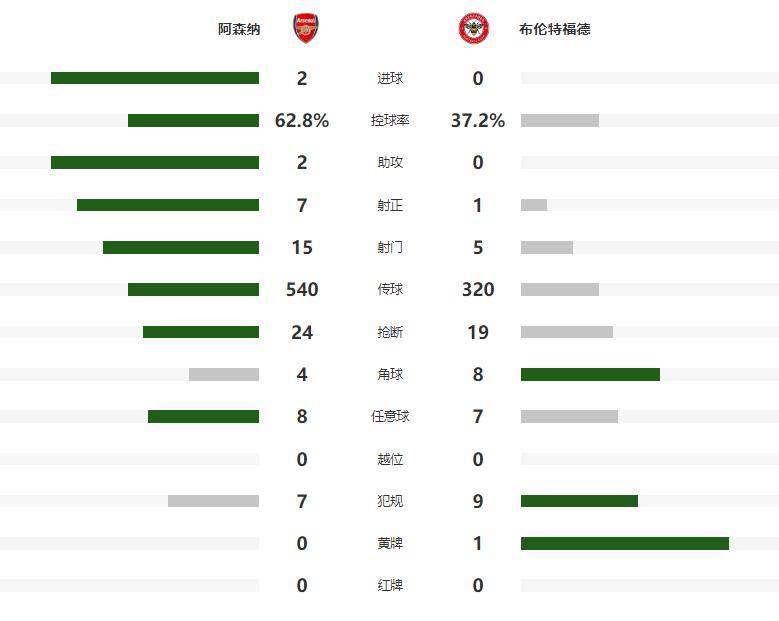Image resolution: width=779 pixels, height=621 pixels.
Task: Click Arsenal's gray fouls bar
Action: 213,501
